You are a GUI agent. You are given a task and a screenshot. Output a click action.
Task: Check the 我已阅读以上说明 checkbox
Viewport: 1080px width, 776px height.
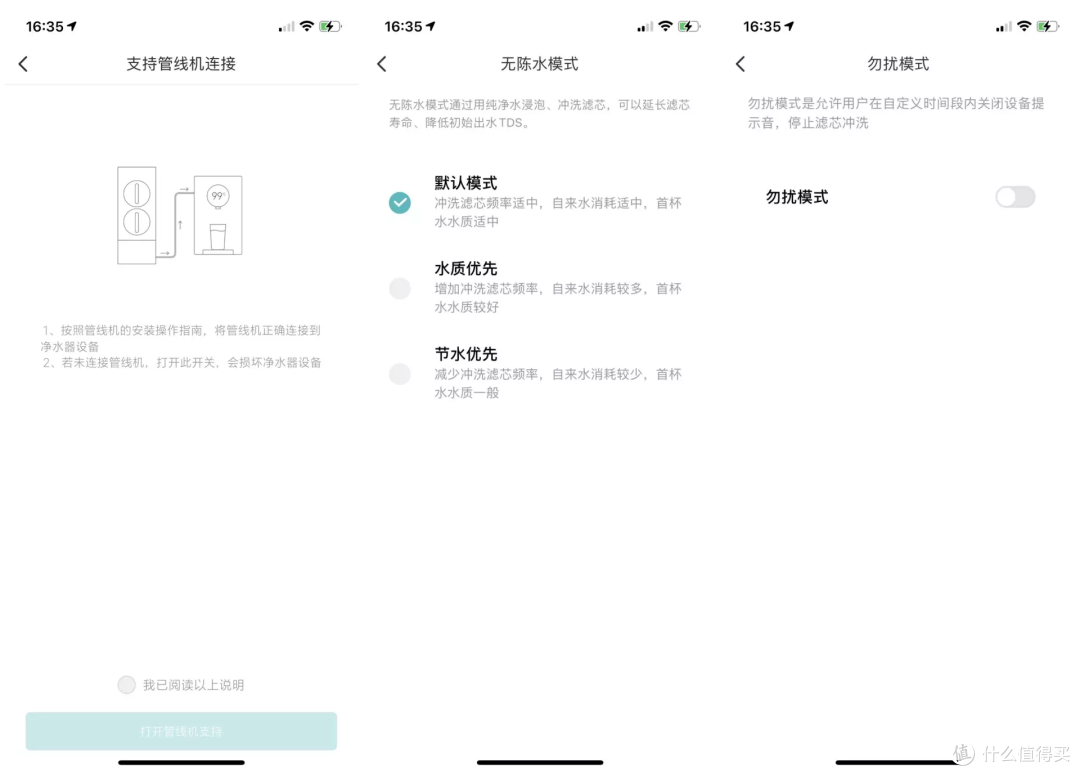click(x=127, y=684)
